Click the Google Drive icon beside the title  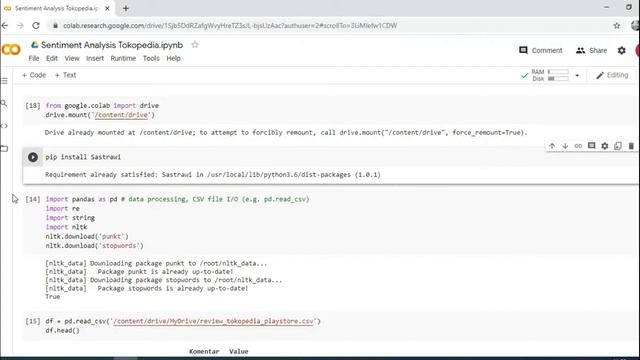tap(35, 45)
